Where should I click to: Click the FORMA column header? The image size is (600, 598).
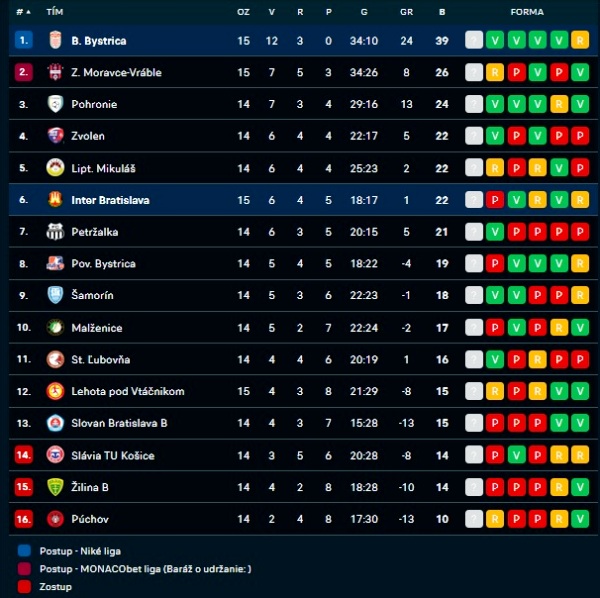pyautogui.click(x=527, y=12)
